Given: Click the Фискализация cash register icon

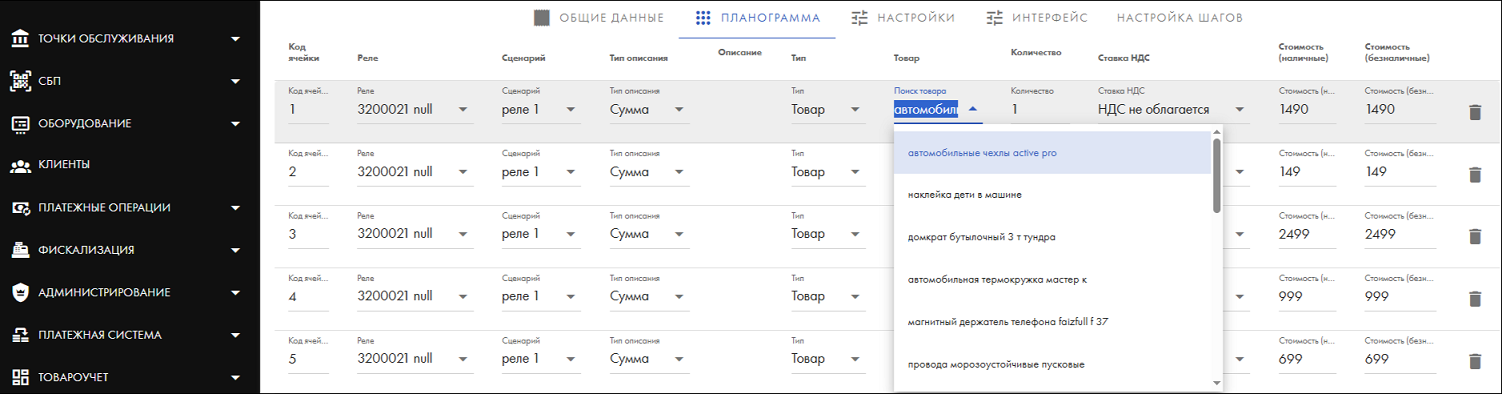Looking at the screenshot, I should [x=20, y=250].
